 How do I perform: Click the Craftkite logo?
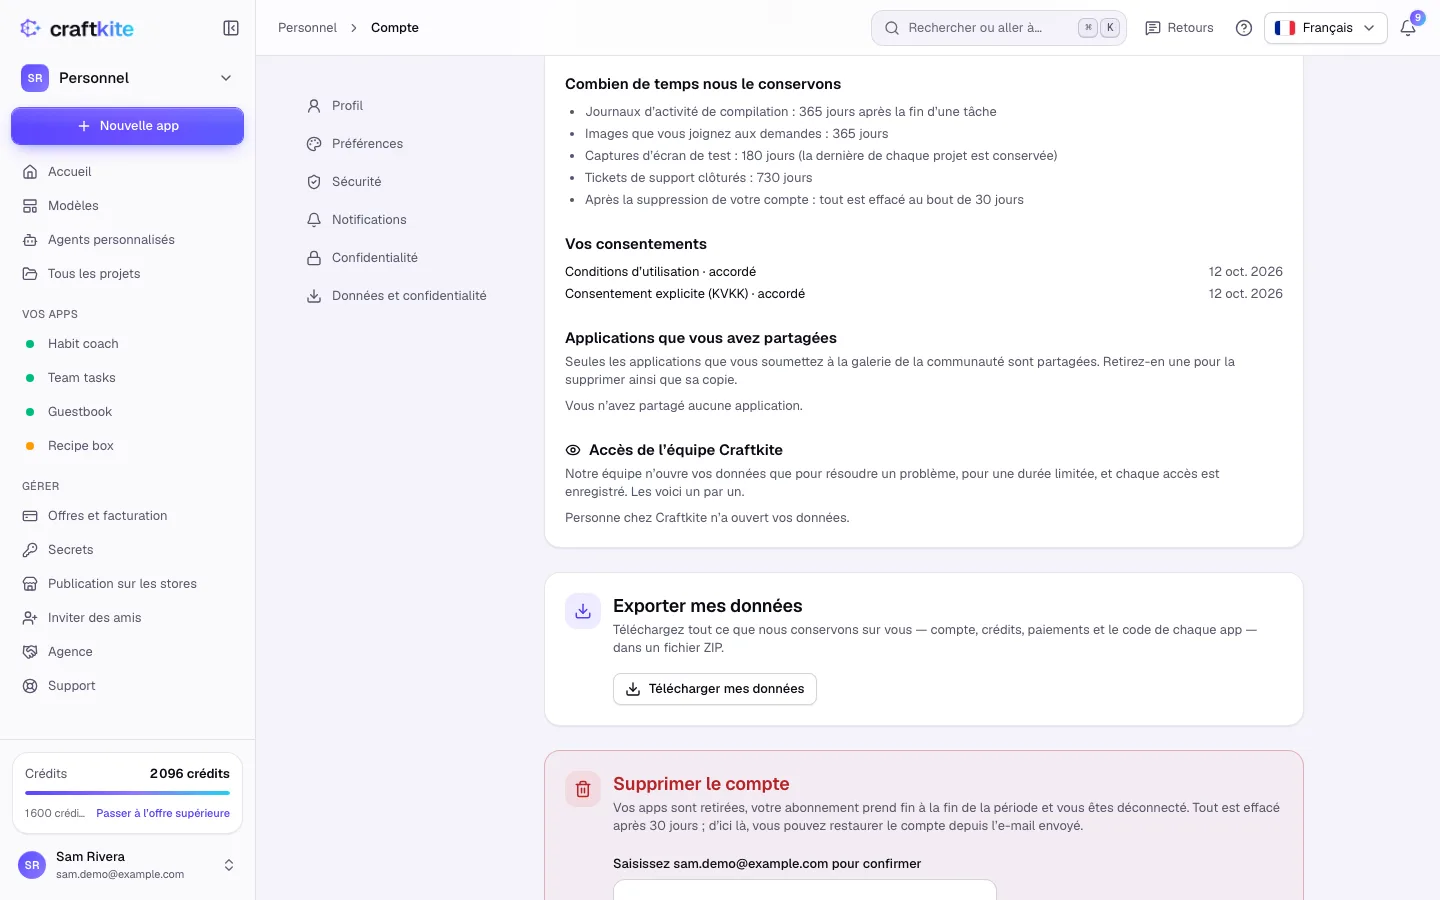(x=77, y=28)
